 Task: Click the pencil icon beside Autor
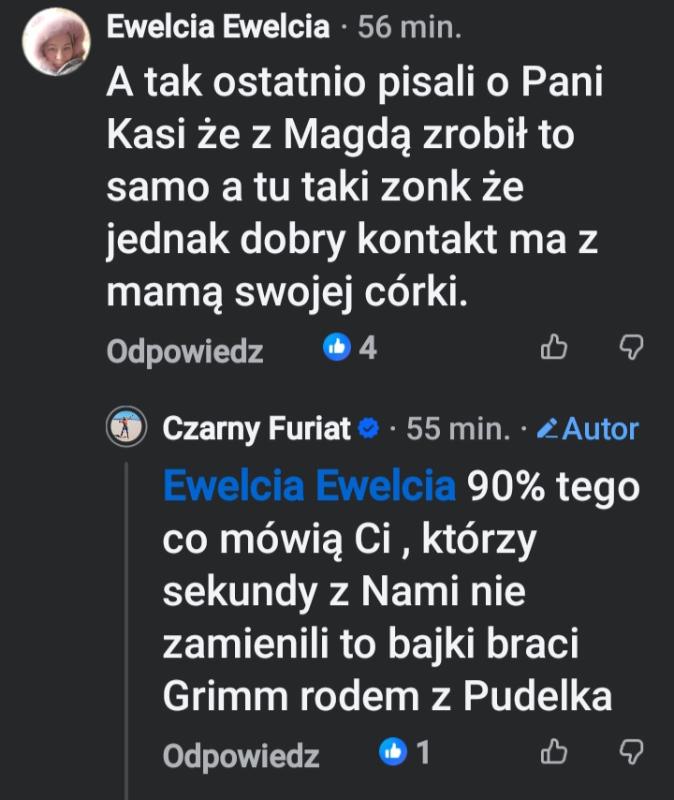pyautogui.click(x=547, y=429)
